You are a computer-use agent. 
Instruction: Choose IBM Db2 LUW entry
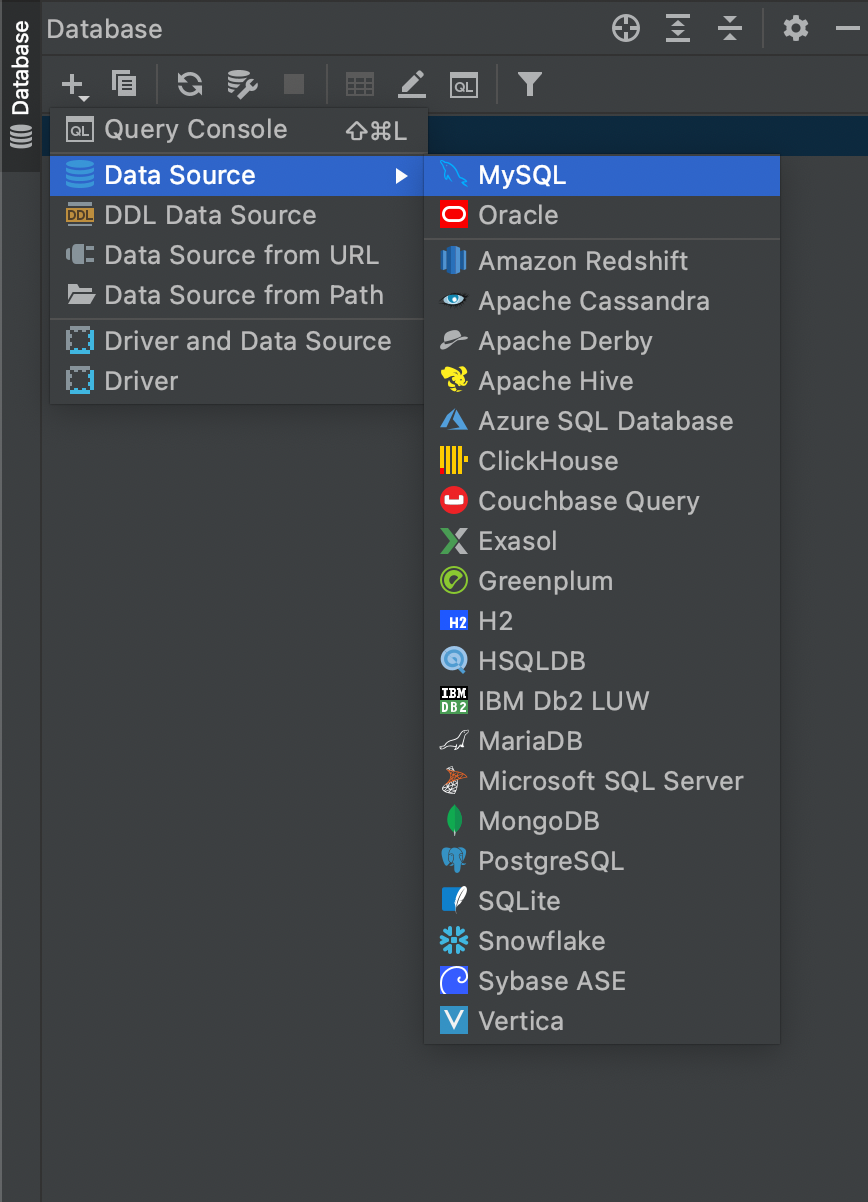pyautogui.click(x=602, y=701)
